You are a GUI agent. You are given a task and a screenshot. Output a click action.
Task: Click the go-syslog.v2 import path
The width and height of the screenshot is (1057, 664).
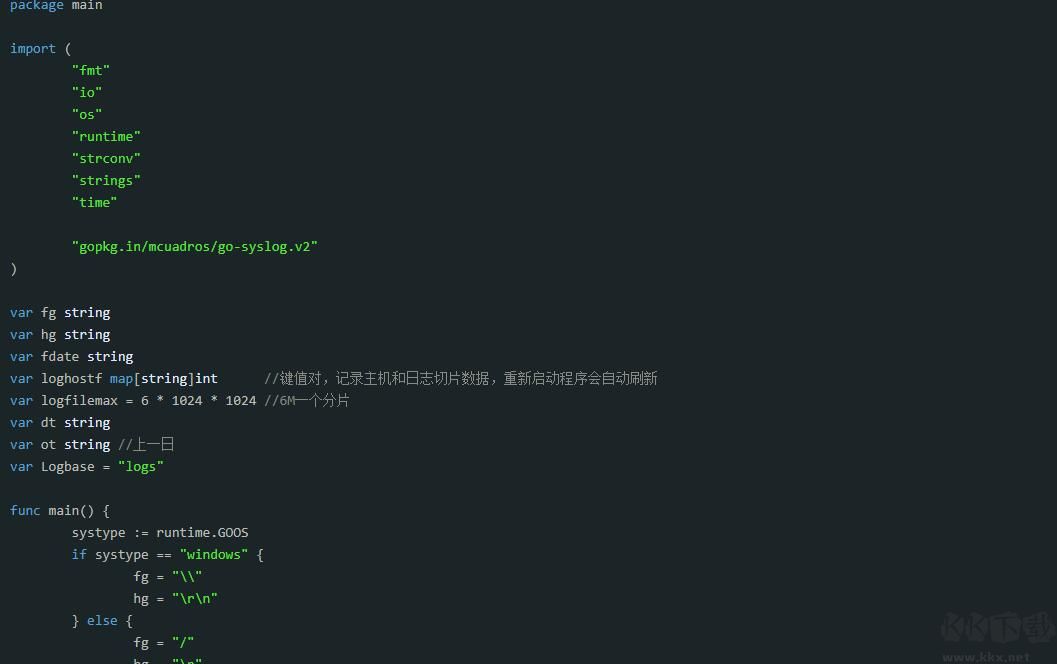[x=195, y=246]
